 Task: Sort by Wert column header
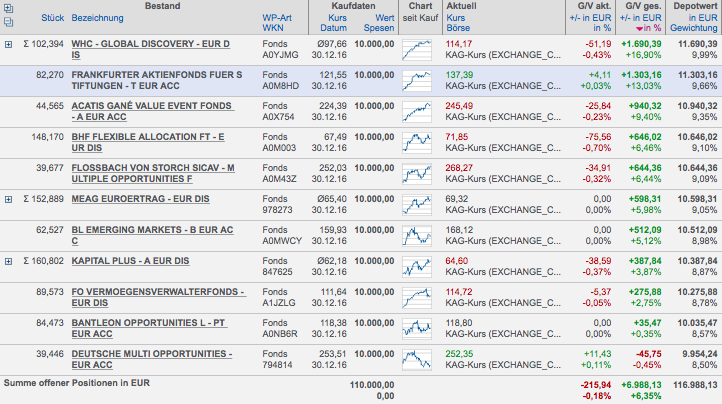(x=384, y=18)
